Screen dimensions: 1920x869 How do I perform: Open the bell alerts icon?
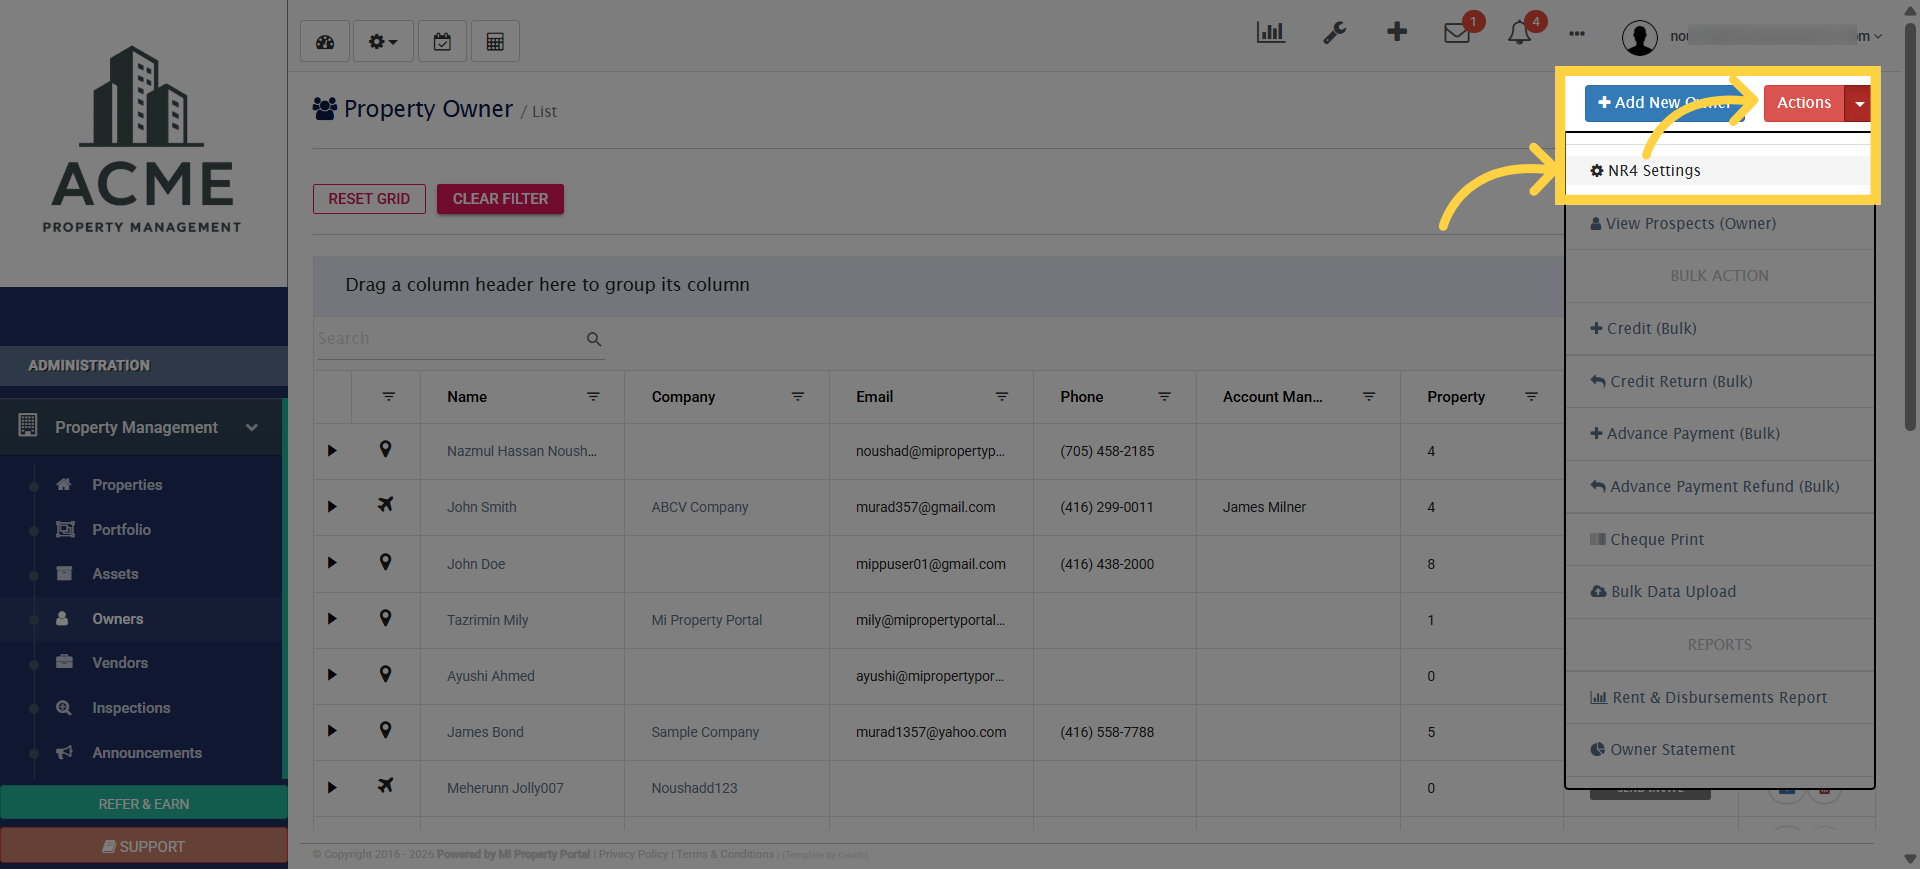1519,33
